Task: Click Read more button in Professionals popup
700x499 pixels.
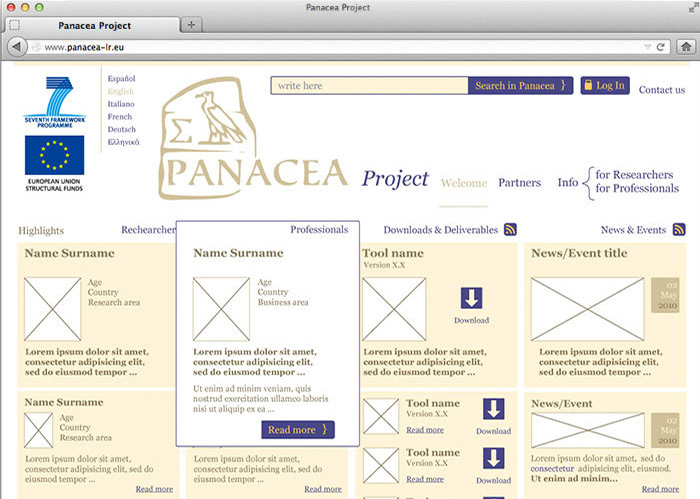Action: [298, 430]
